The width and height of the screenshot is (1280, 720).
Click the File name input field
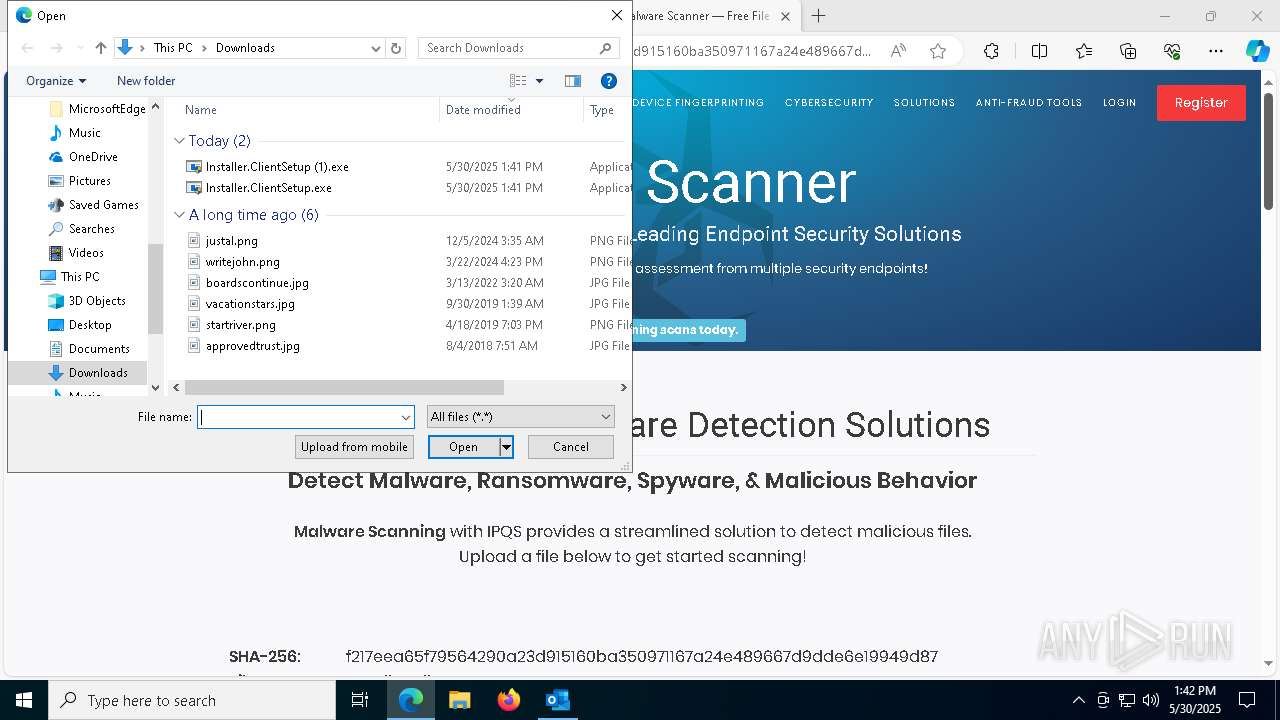[x=298, y=417]
